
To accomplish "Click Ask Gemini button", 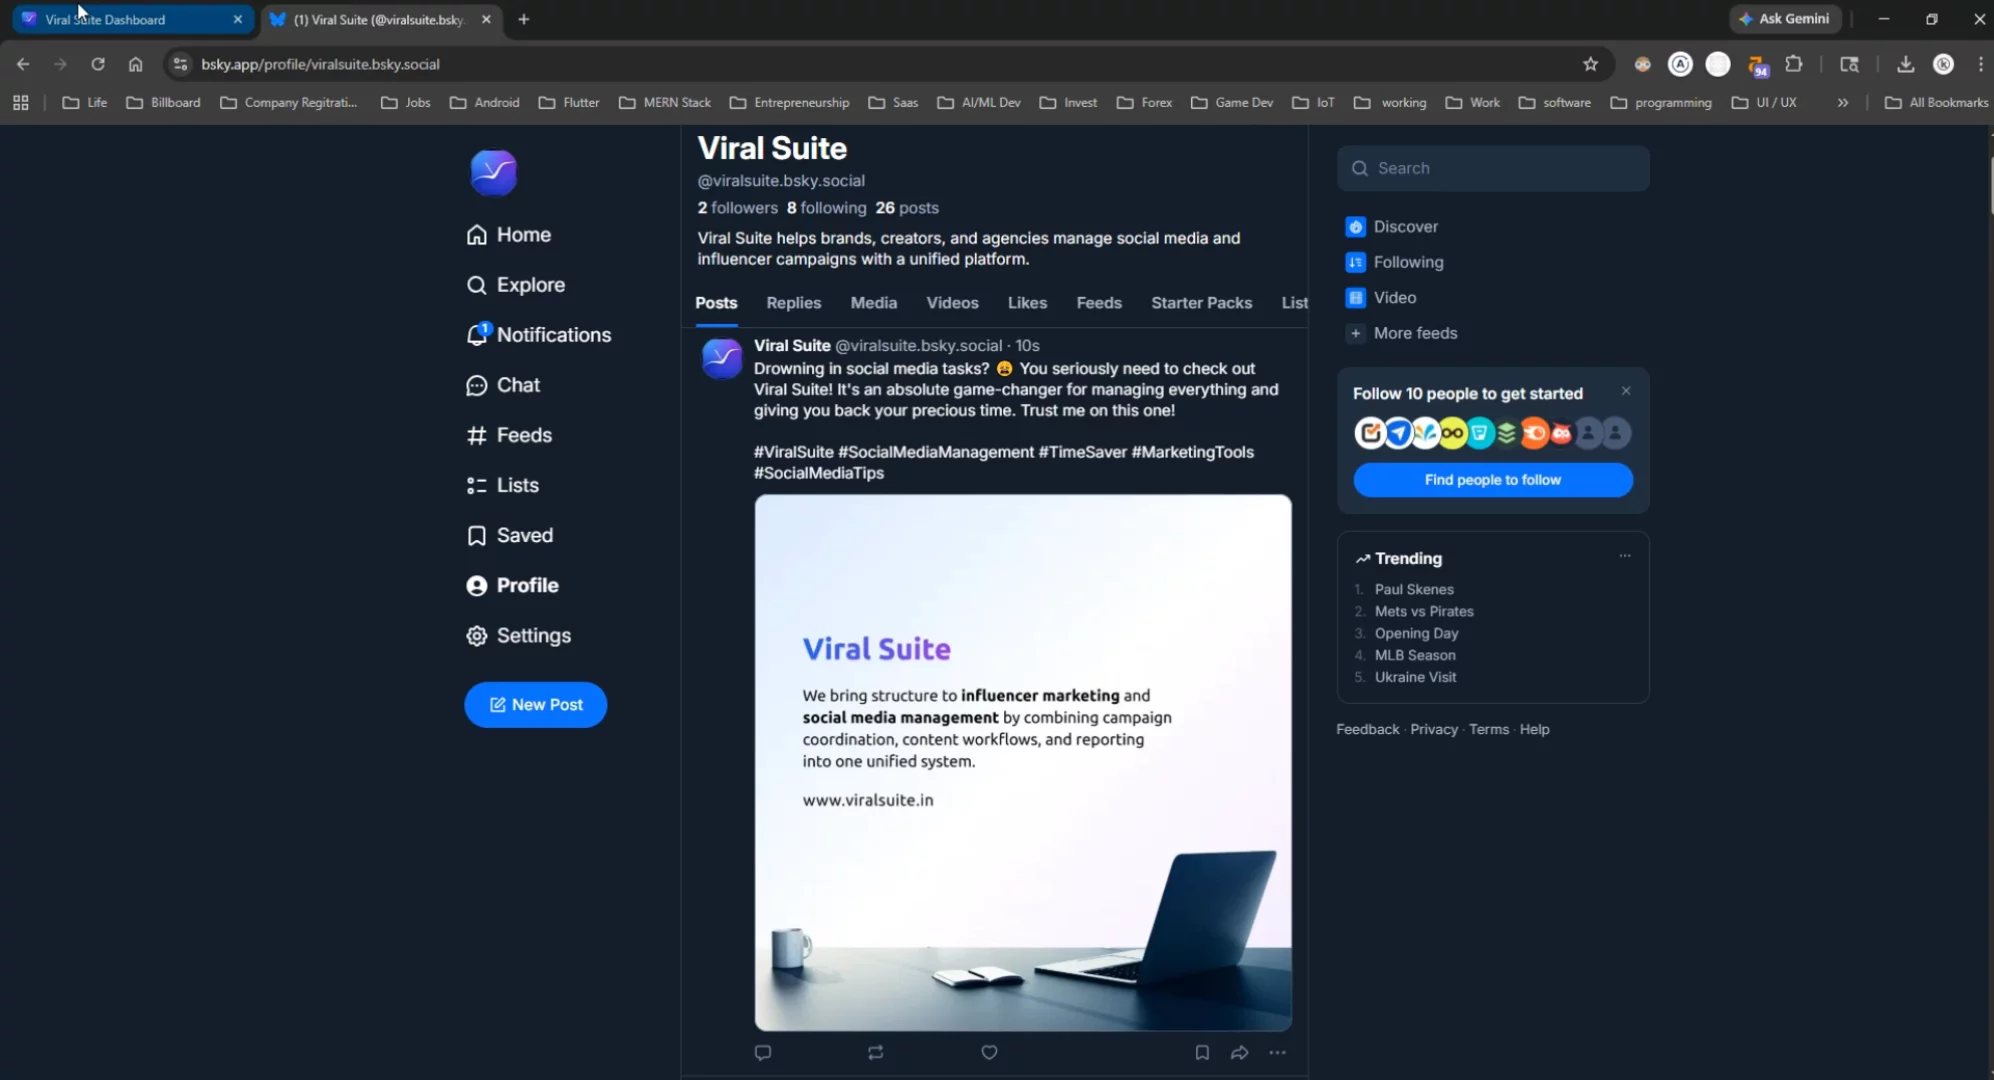I will tap(1785, 19).
